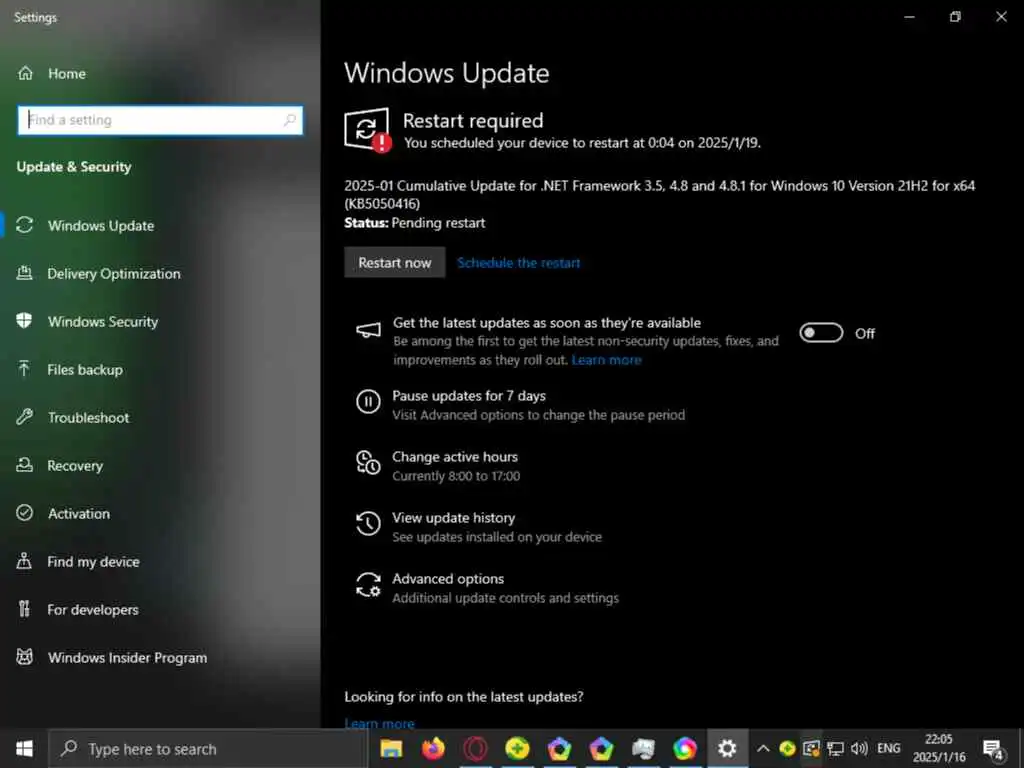This screenshot has width=1024, height=768.
Task: Click the KB5050416 cumulative update text
Action: [660, 195]
